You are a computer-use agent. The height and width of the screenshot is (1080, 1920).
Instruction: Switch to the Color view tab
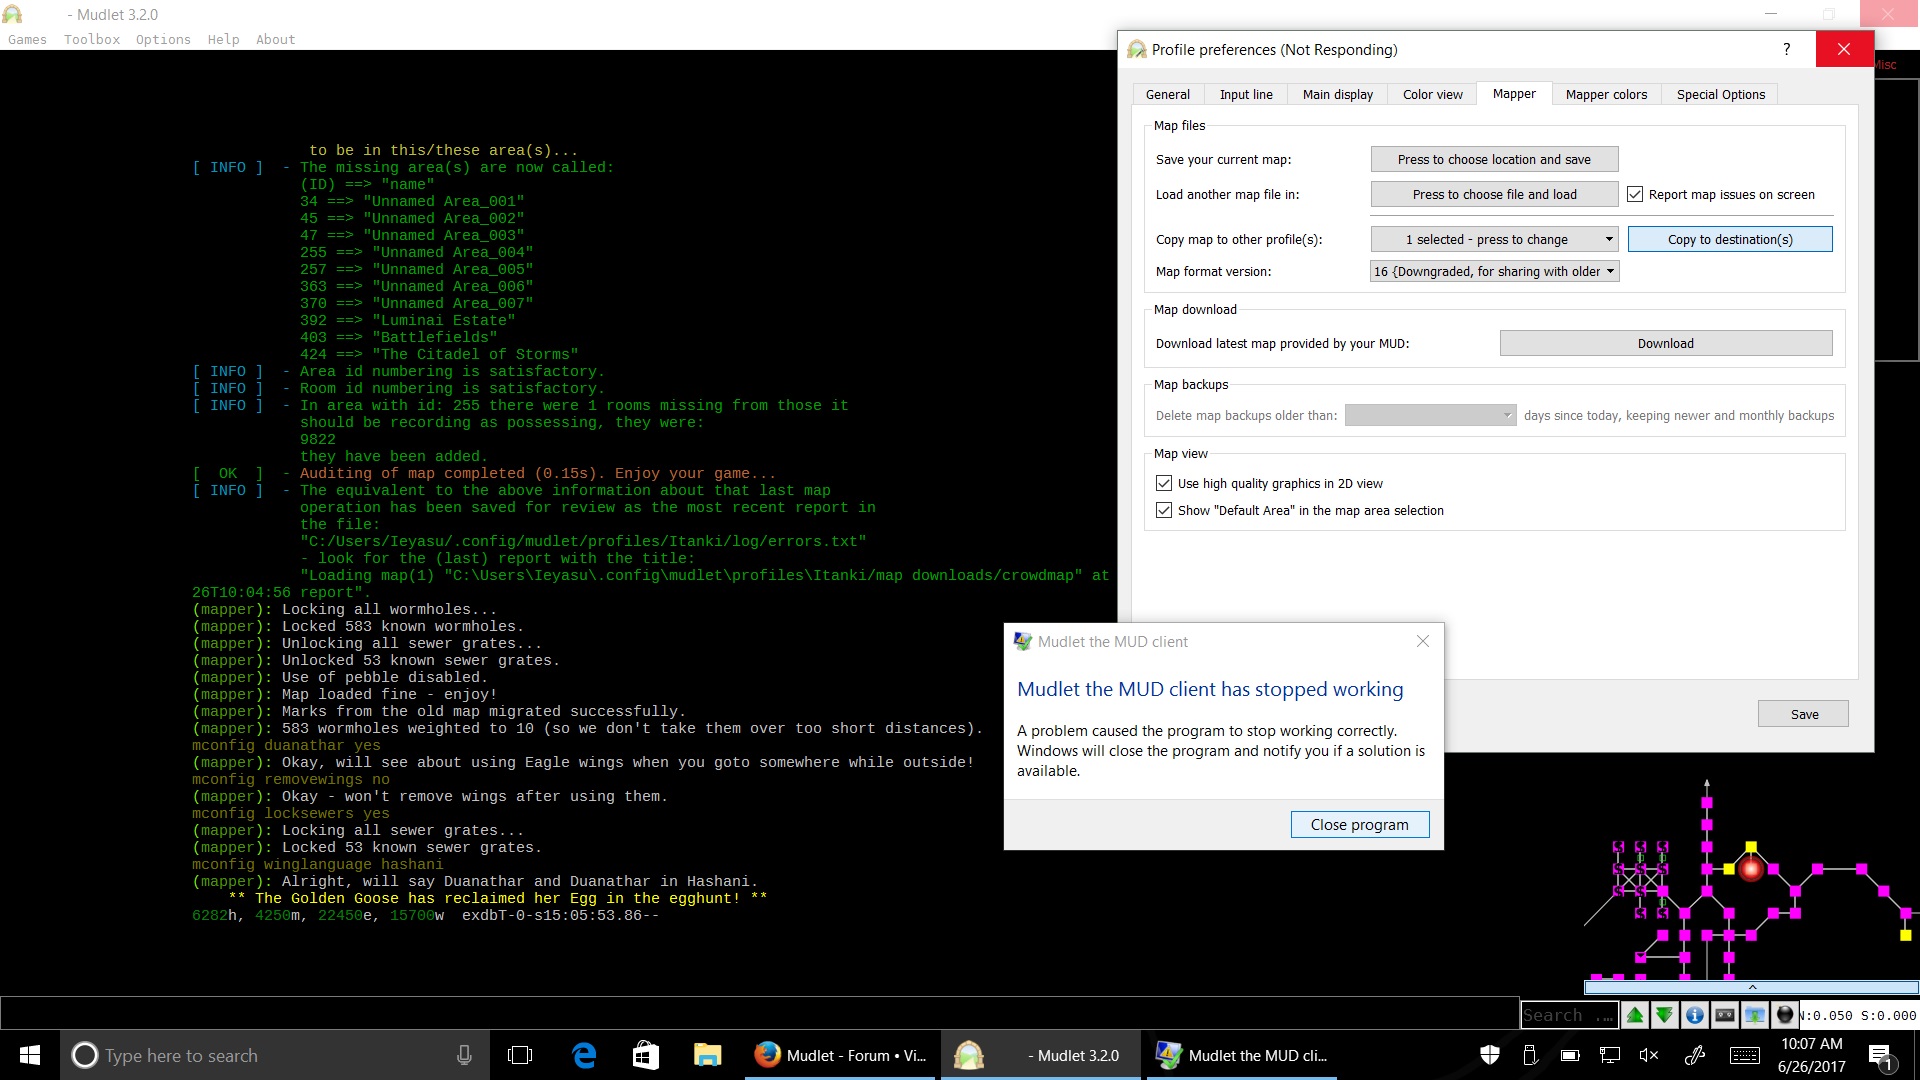(x=1433, y=94)
